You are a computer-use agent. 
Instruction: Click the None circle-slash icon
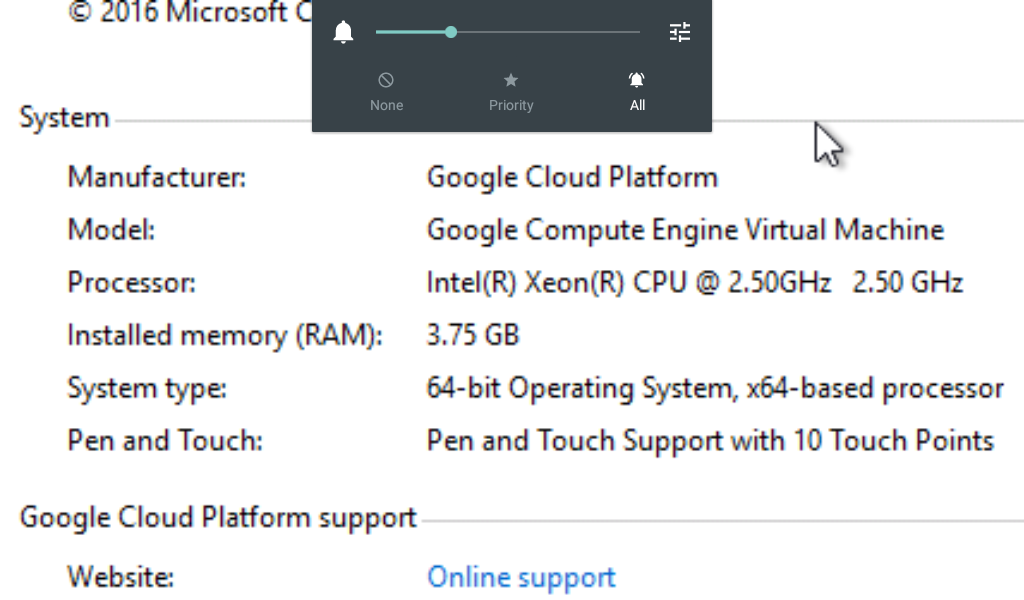(386, 80)
